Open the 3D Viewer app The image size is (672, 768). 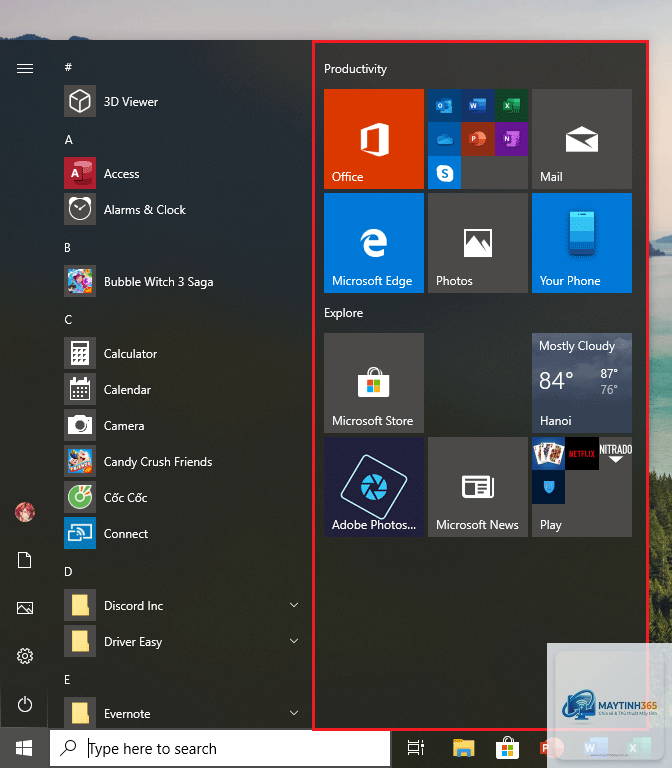pos(181,101)
